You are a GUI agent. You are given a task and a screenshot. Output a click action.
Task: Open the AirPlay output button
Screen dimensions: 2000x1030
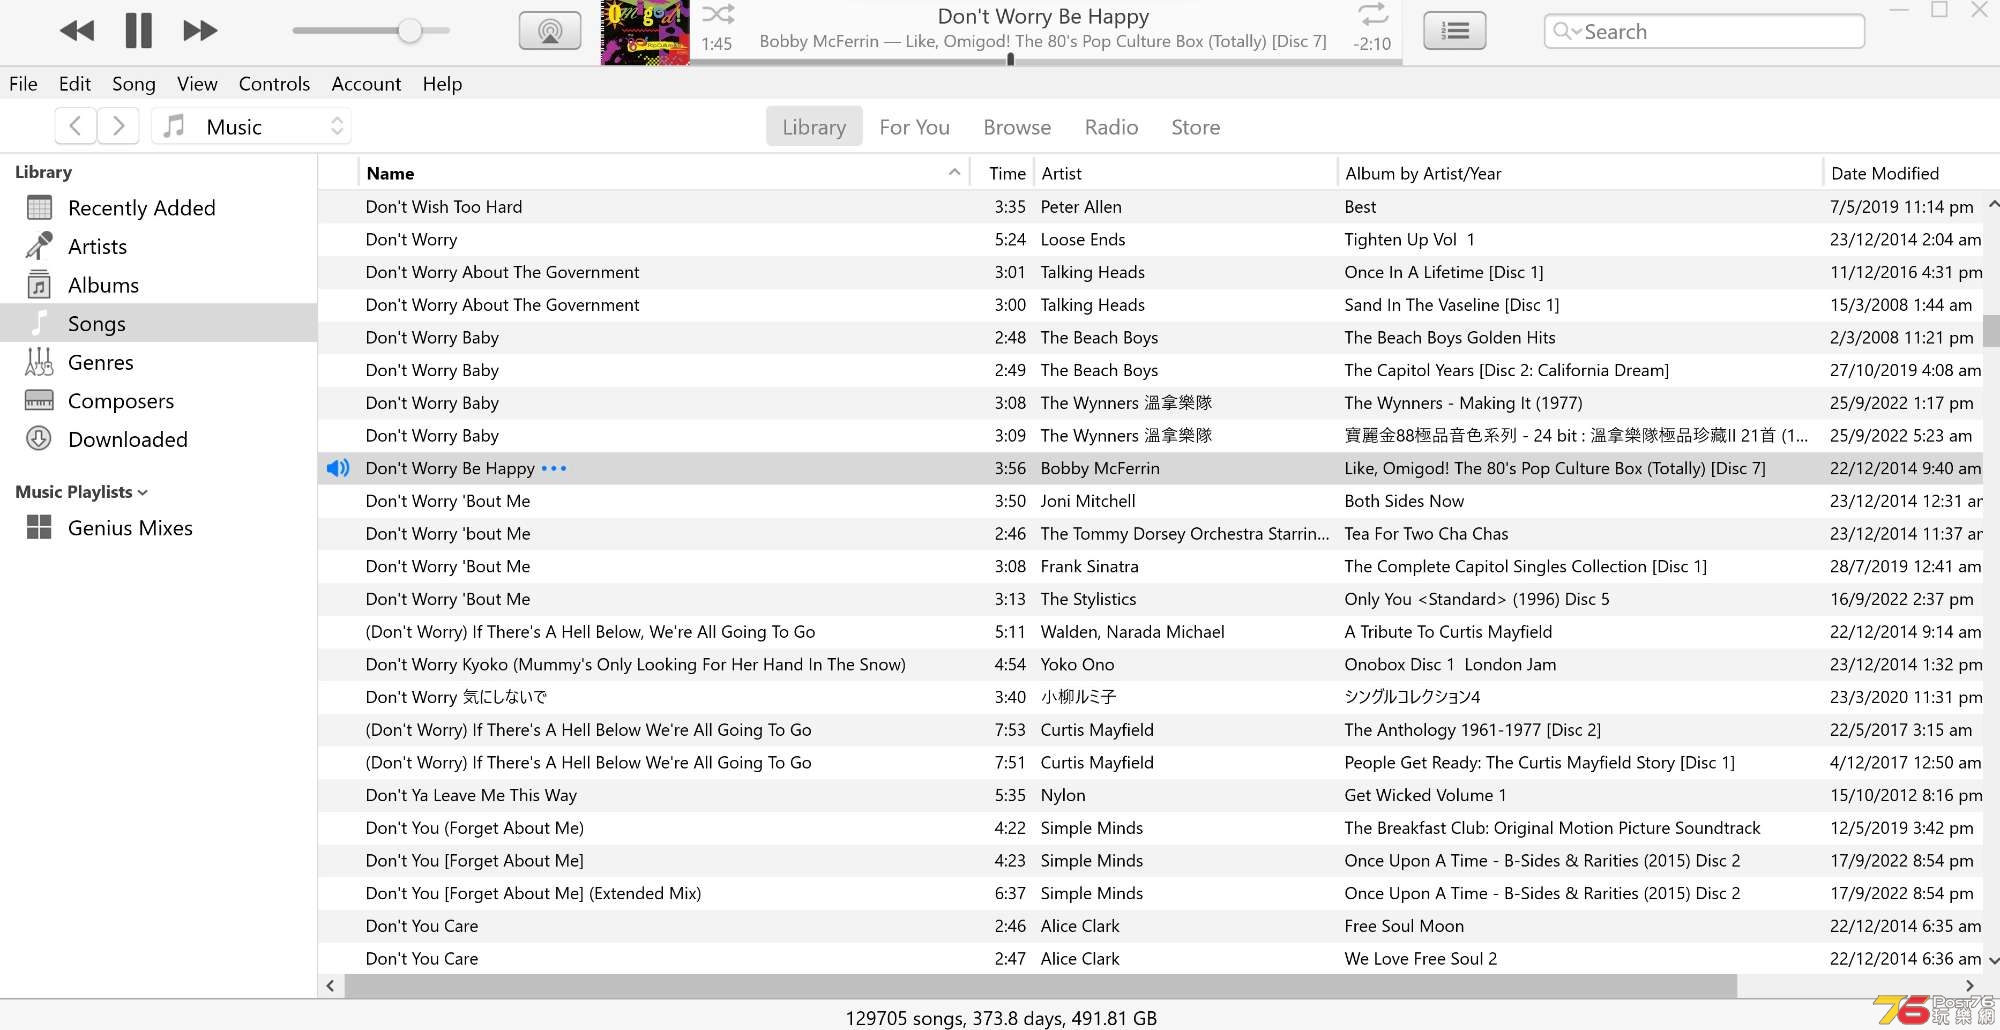550,31
